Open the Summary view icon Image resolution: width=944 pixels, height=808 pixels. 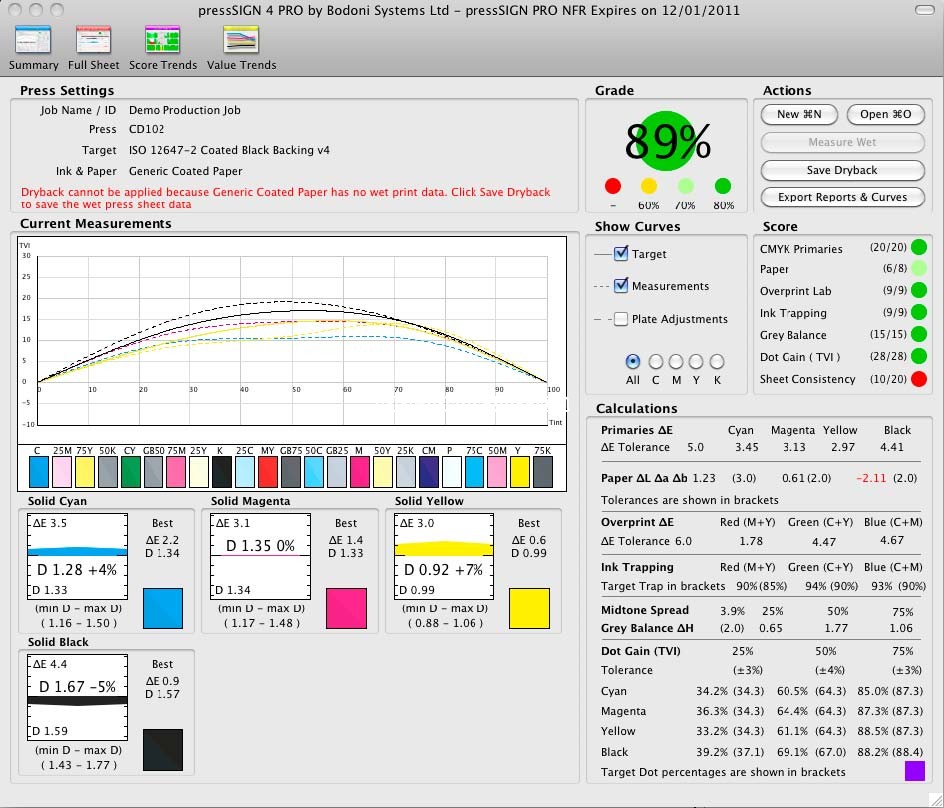coord(33,40)
